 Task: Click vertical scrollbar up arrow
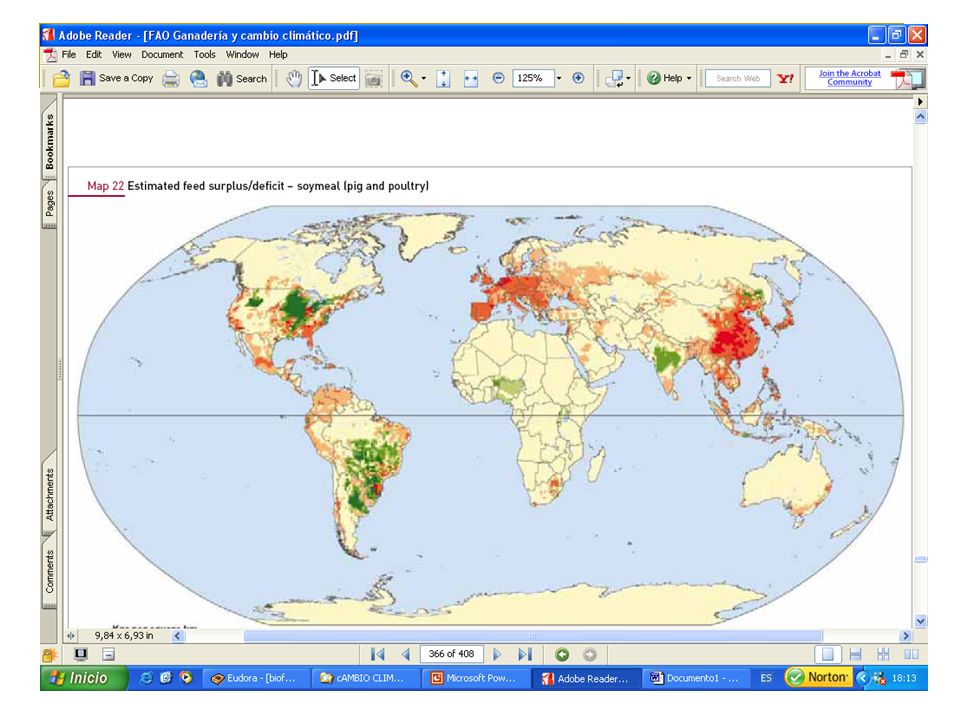pyautogui.click(x=920, y=116)
